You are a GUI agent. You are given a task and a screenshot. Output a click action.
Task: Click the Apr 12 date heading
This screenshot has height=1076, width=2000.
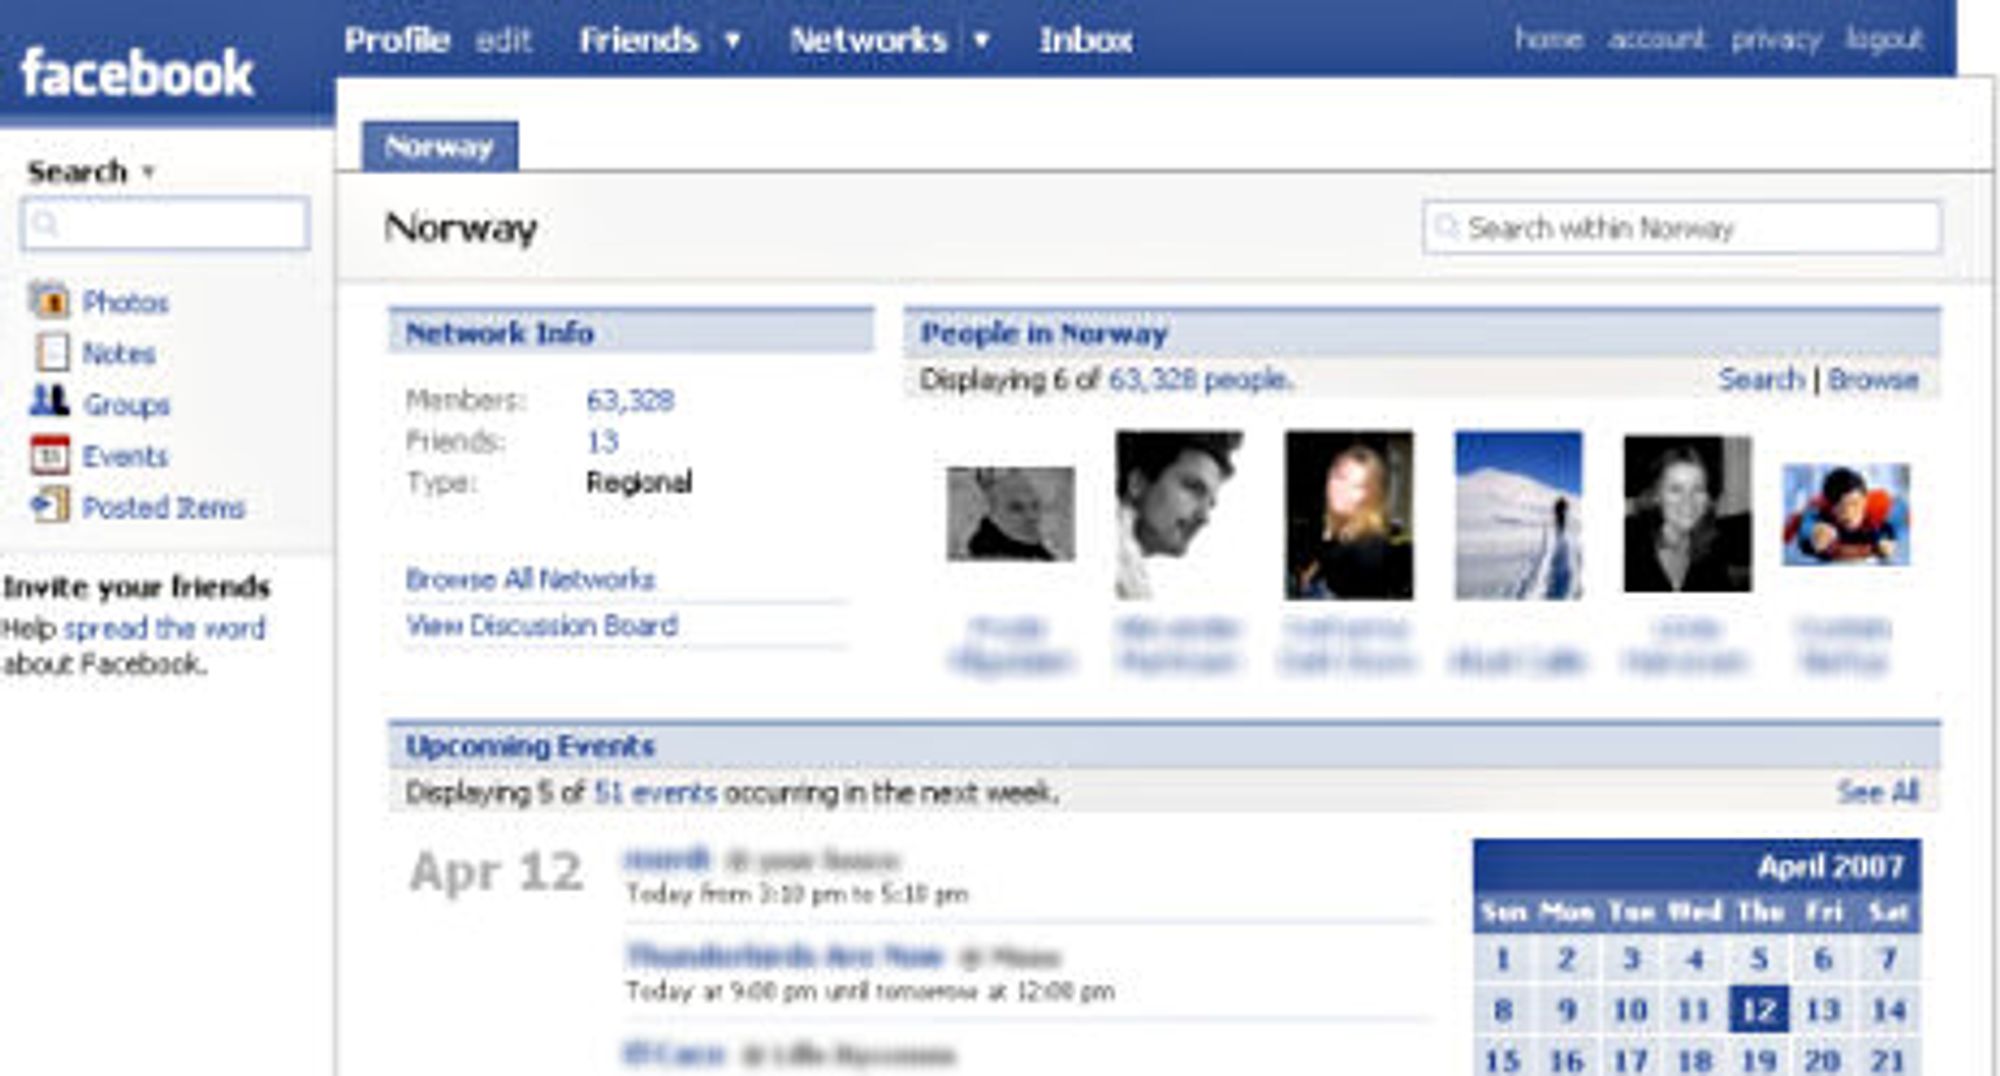pyautogui.click(x=495, y=872)
